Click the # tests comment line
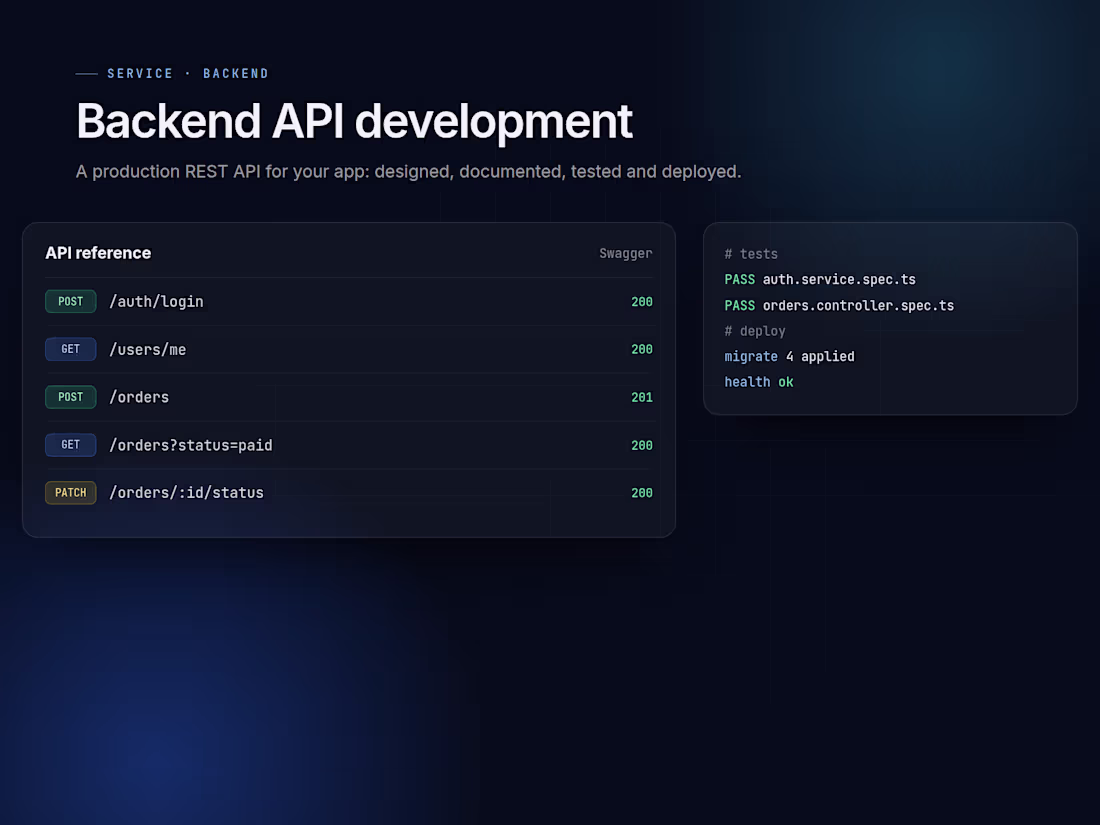Screen dimensions: 1100x825 coord(751,254)
